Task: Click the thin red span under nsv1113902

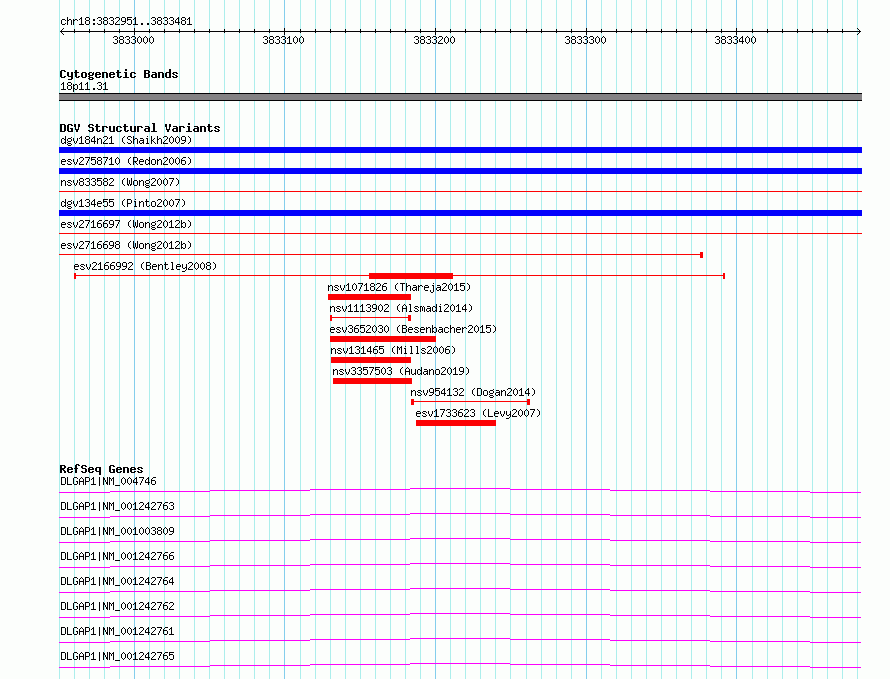Action: (371, 318)
